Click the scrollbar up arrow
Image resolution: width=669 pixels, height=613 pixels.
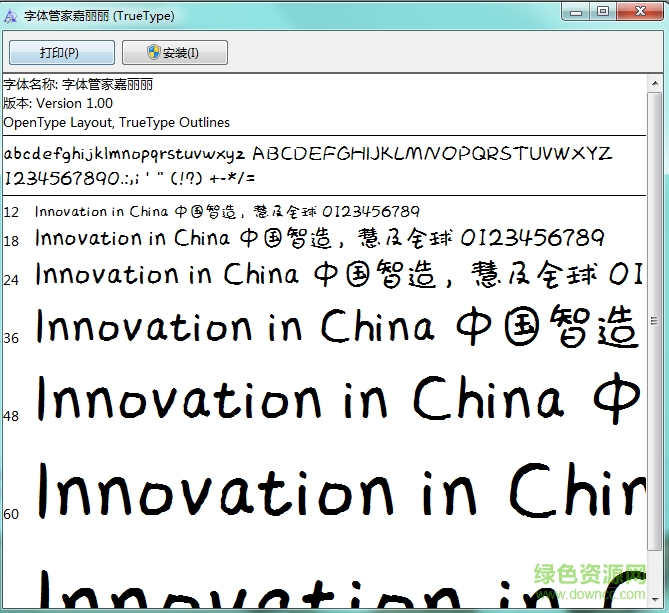[x=655, y=83]
